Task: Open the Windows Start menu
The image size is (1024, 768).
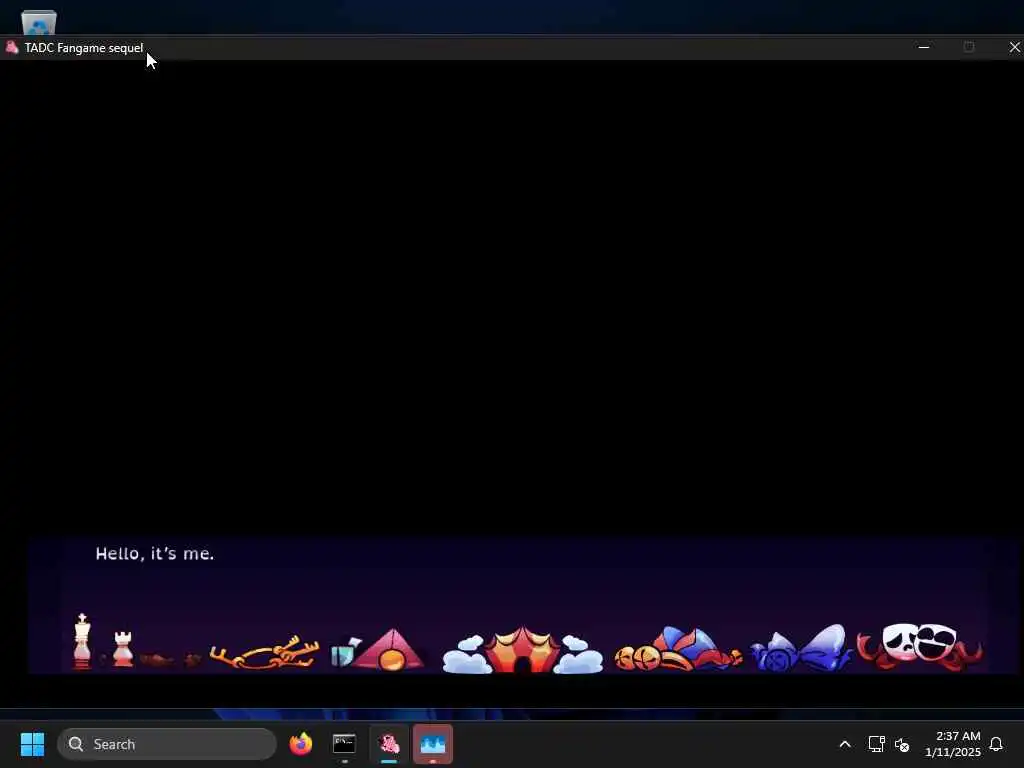Action: click(32, 744)
